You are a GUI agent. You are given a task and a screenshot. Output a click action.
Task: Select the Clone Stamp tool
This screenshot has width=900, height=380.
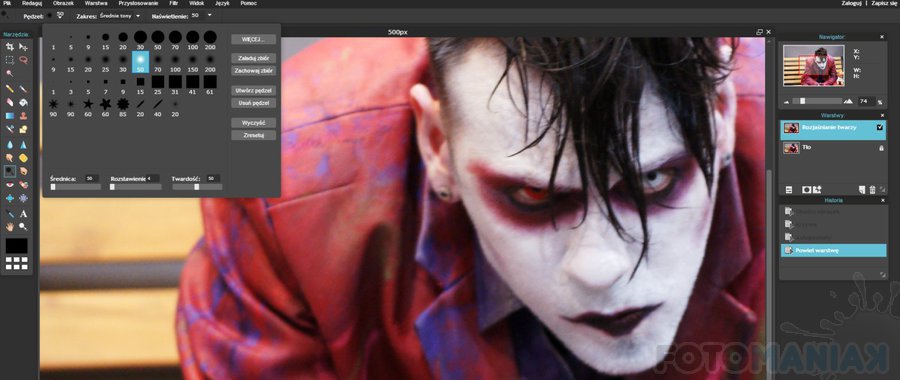point(23,115)
